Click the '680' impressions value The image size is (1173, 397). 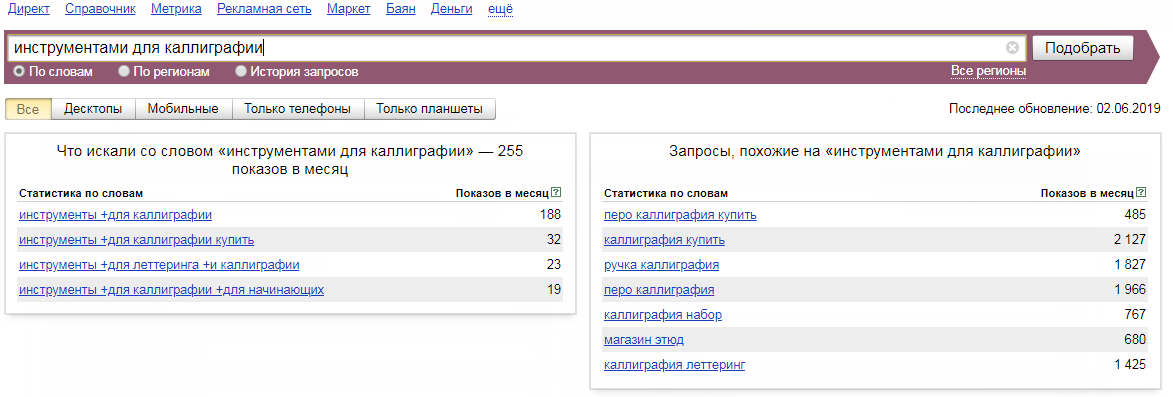[x=1136, y=340]
